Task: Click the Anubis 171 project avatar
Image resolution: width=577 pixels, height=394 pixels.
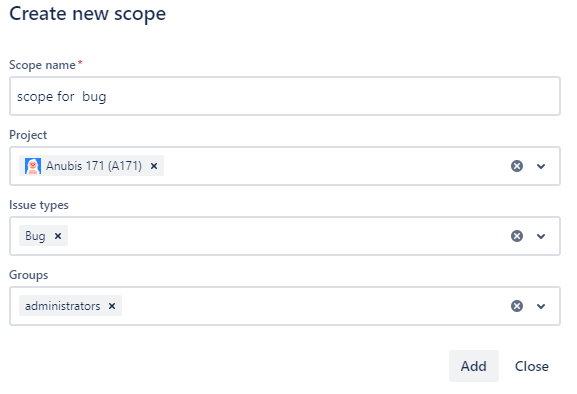Action: click(33, 166)
